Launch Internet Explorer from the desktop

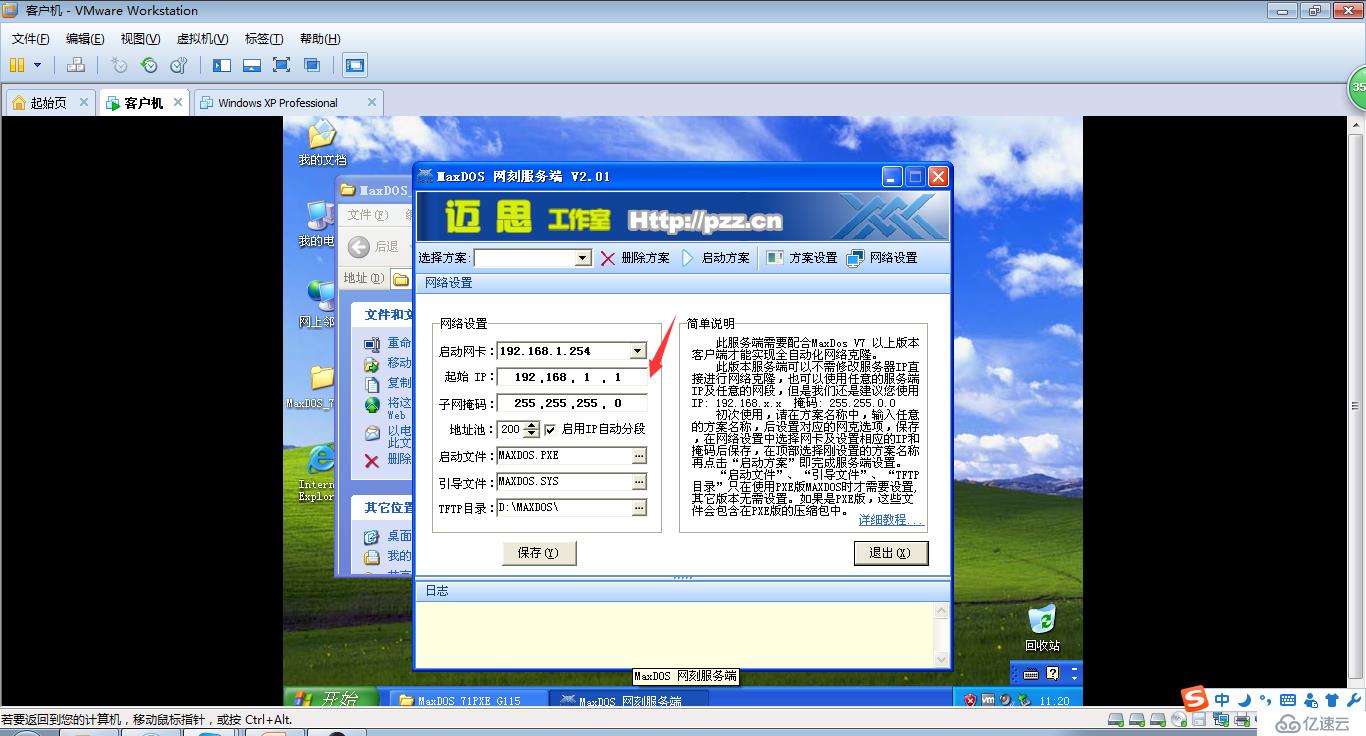point(318,472)
